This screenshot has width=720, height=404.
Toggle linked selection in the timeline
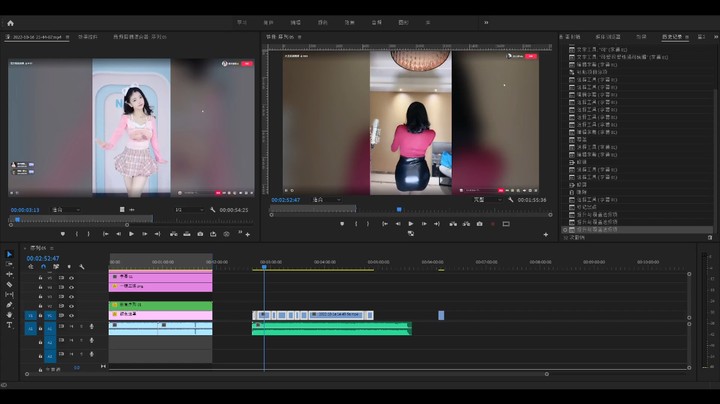pos(56,267)
